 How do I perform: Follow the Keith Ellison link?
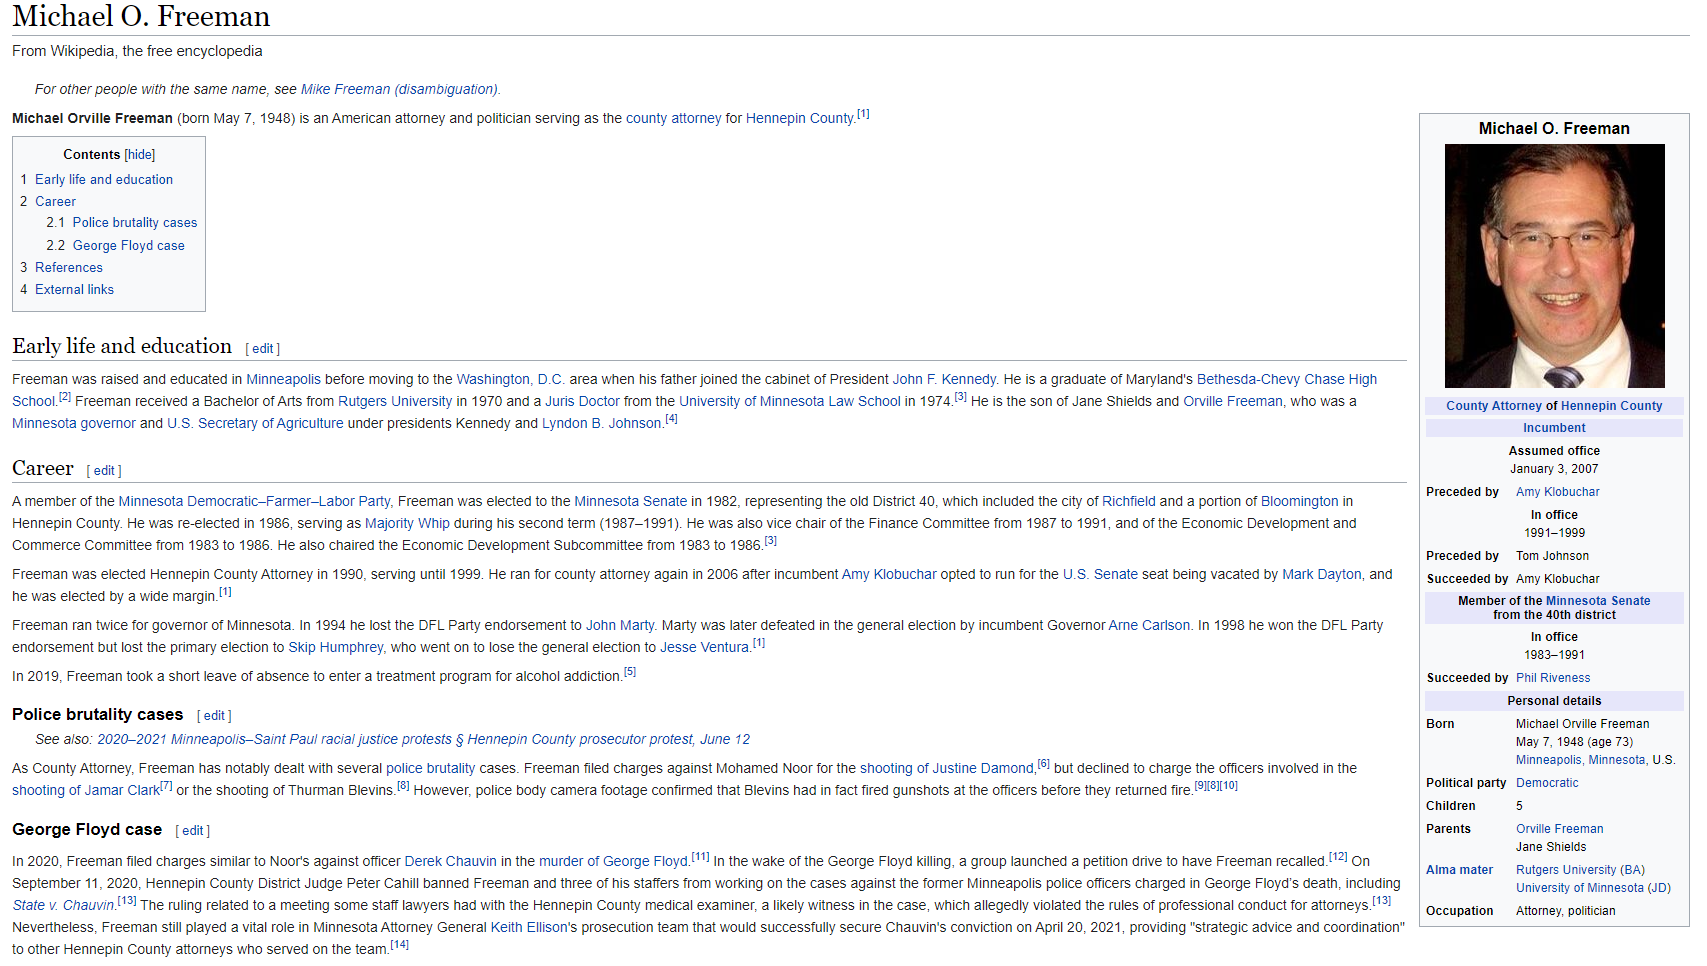(528, 928)
